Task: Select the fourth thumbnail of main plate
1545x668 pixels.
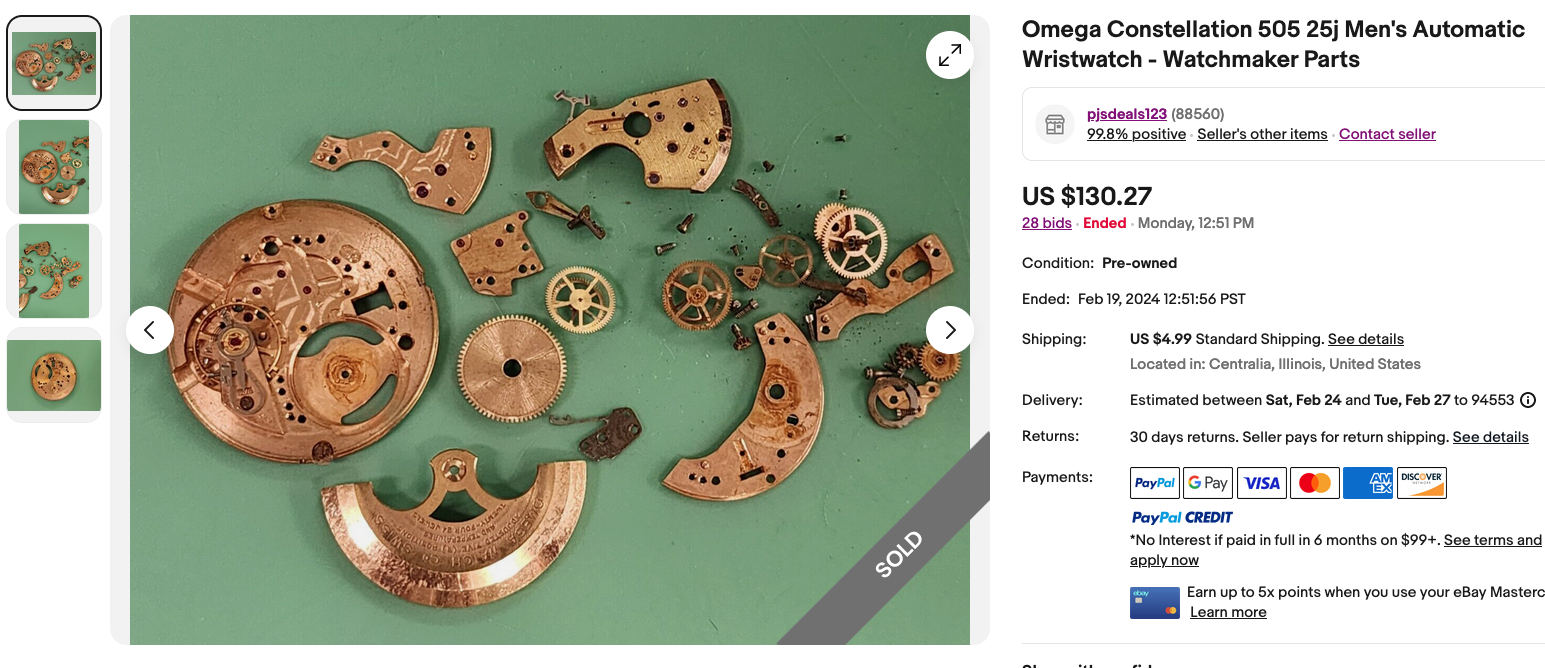Action: tap(54, 375)
